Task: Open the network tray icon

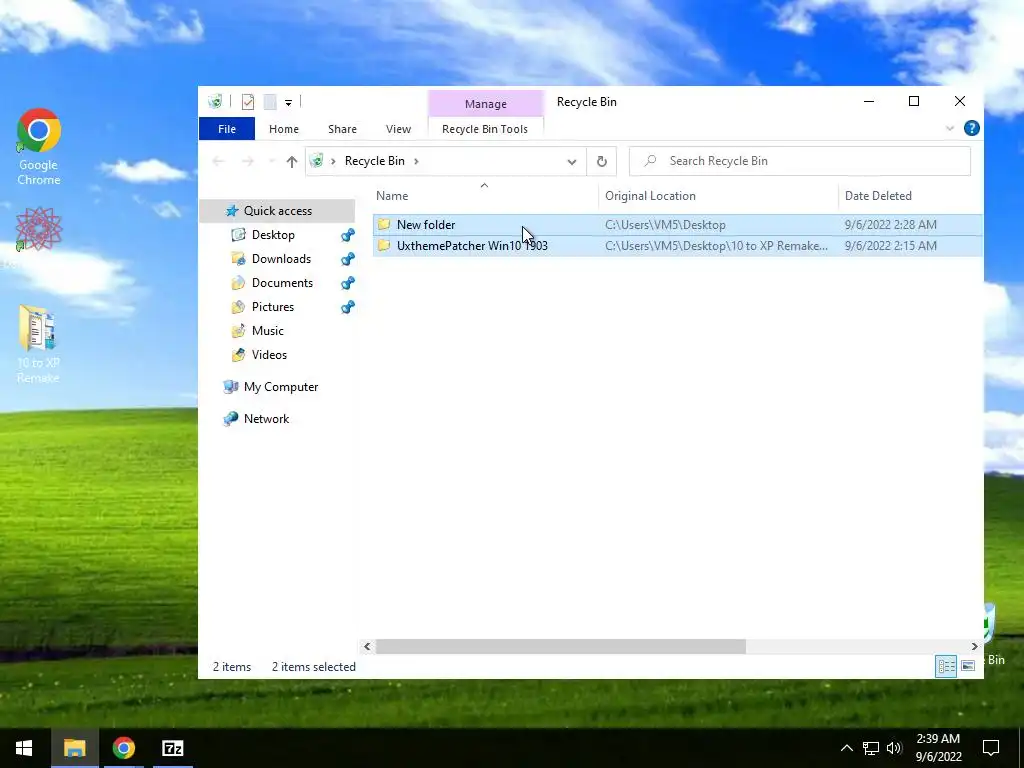Action: [871, 748]
